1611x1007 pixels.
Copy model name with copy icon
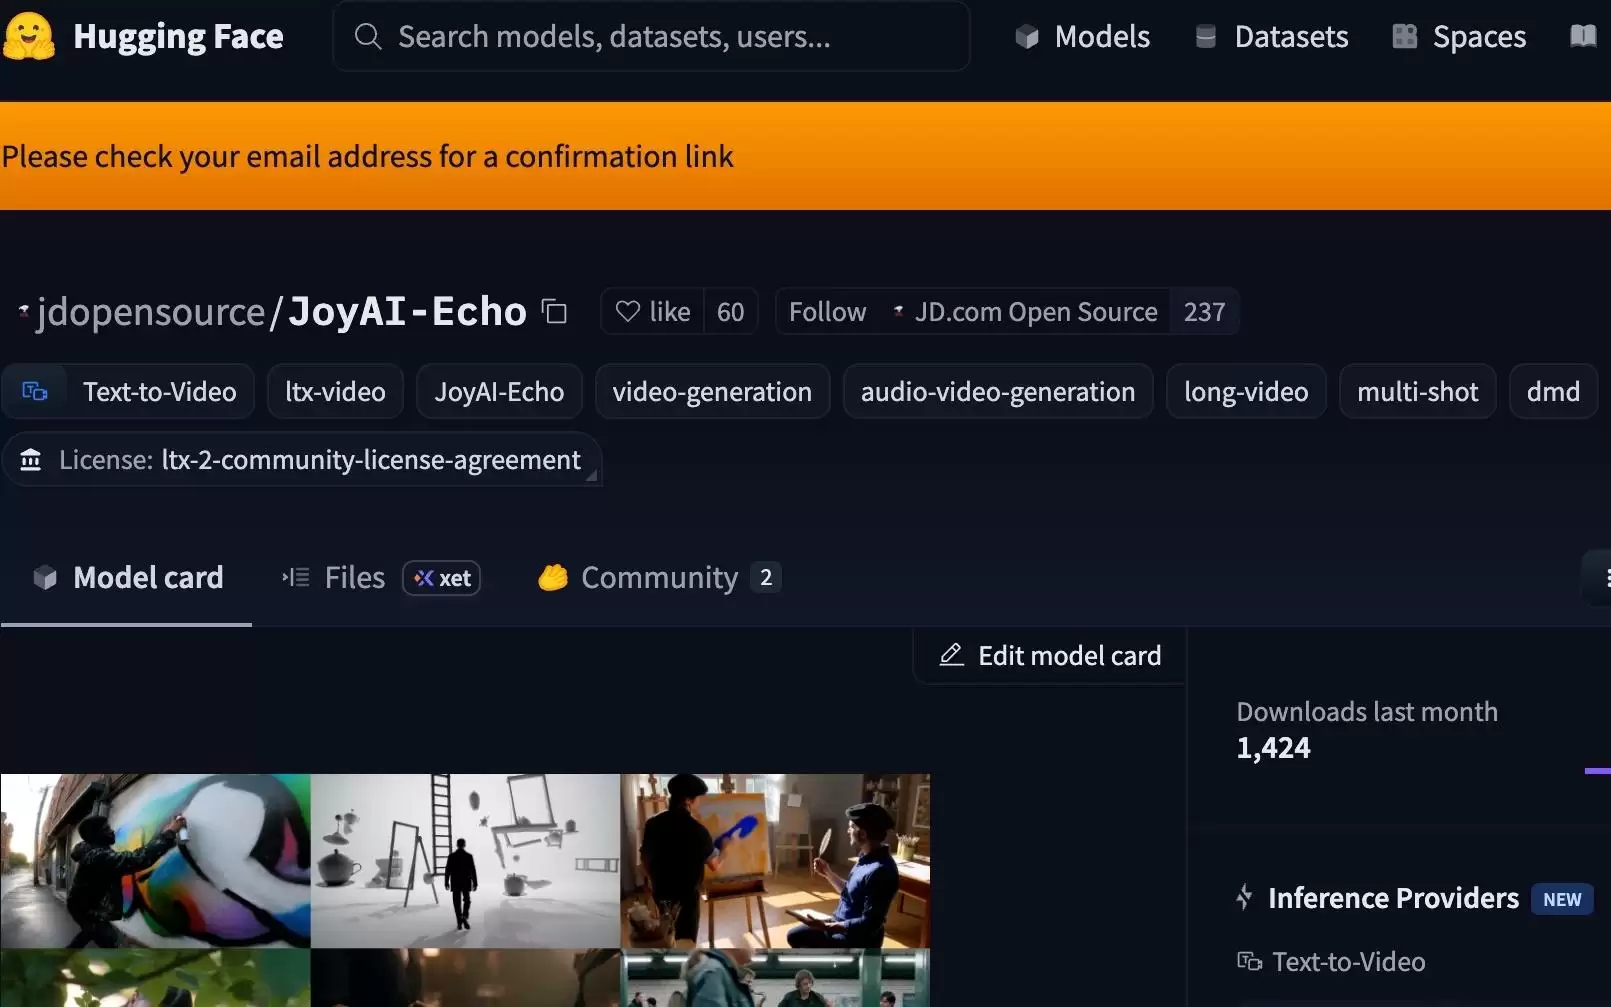tap(554, 312)
